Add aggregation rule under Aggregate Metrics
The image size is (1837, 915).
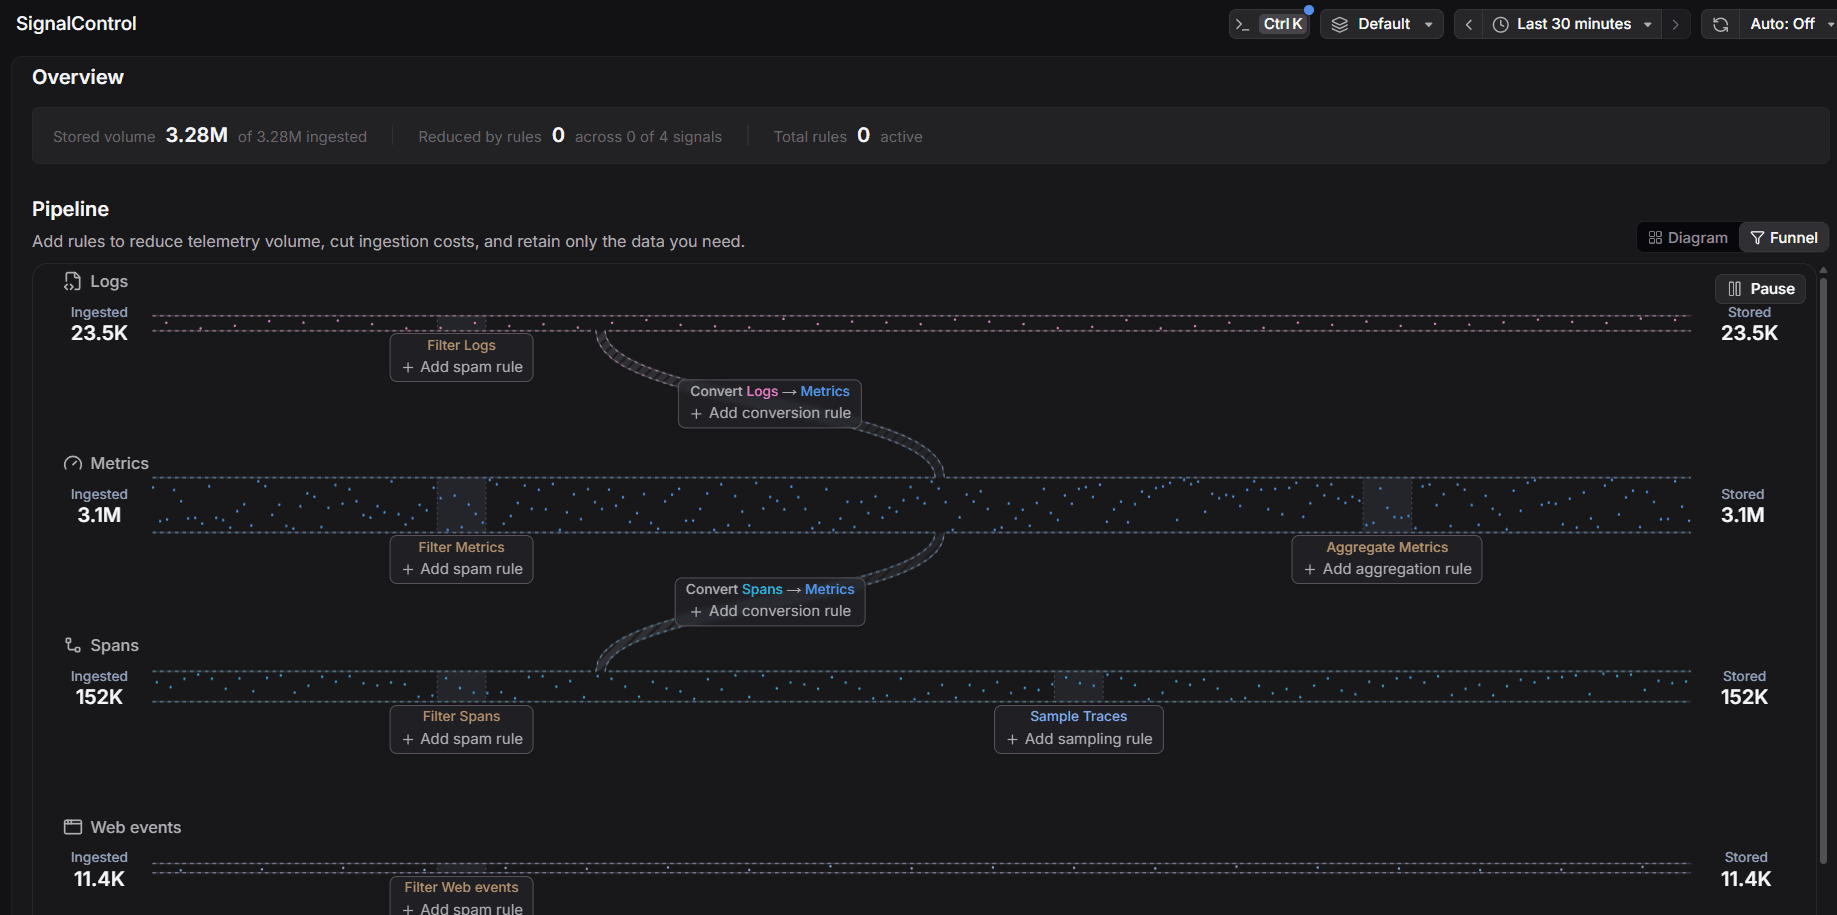[x=1387, y=569]
